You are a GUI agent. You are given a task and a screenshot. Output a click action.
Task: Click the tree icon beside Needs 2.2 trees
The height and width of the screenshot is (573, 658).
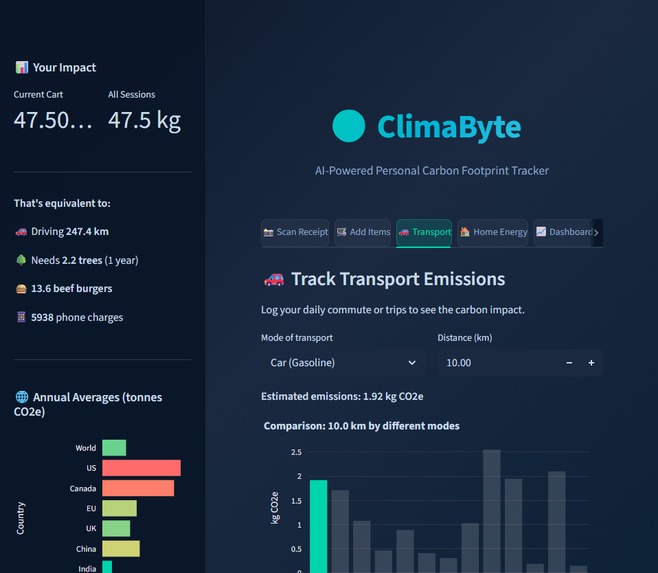pyautogui.click(x=21, y=260)
